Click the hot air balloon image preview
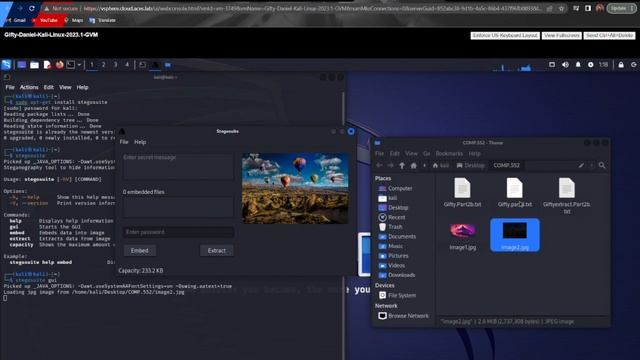Viewport: 640px width, 360px height. pos(295,188)
